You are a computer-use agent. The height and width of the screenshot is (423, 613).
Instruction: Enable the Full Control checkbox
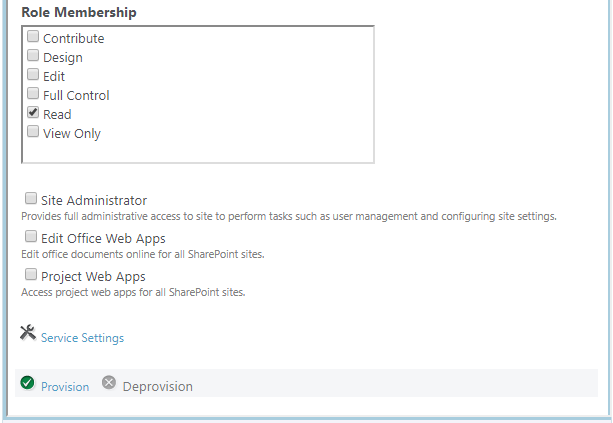click(x=33, y=93)
